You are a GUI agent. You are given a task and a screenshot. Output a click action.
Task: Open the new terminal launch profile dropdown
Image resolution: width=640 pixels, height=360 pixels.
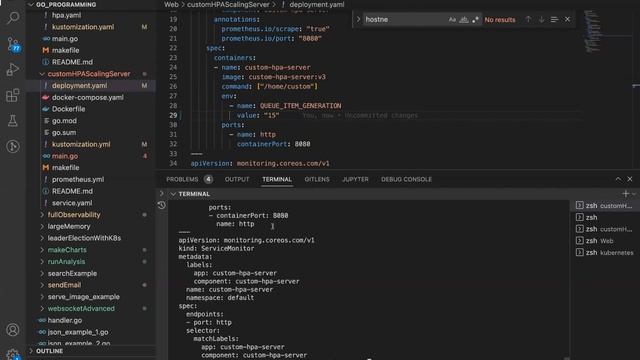[x=634, y=194]
